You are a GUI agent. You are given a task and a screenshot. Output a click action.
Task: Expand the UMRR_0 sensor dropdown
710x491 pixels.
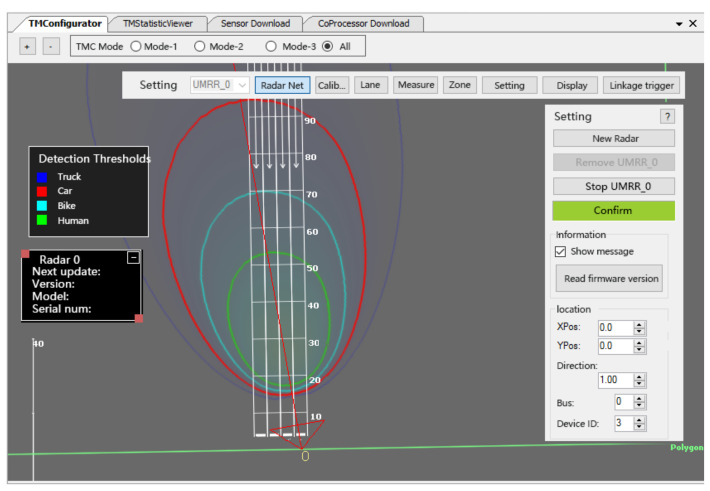(x=241, y=86)
